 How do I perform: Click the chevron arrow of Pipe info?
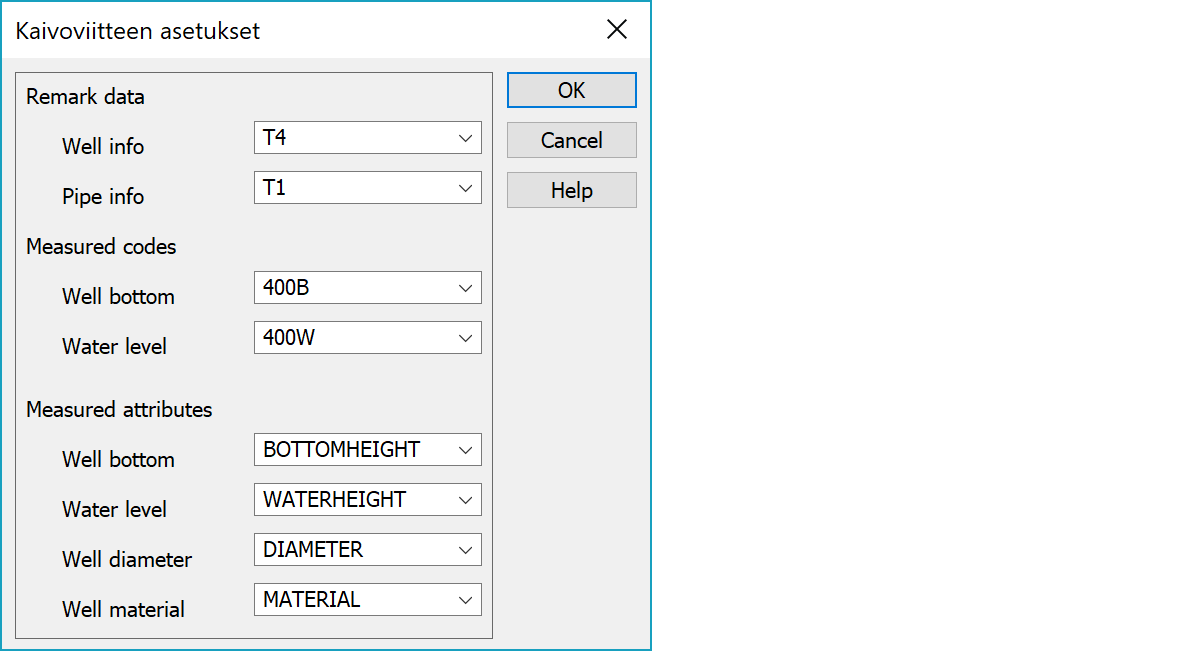pyautogui.click(x=465, y=188)
